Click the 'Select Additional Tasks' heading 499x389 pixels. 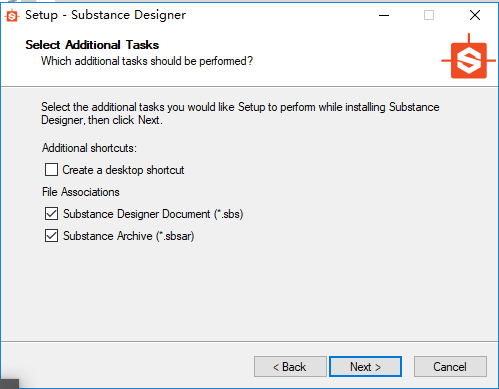tap(92, 45)
